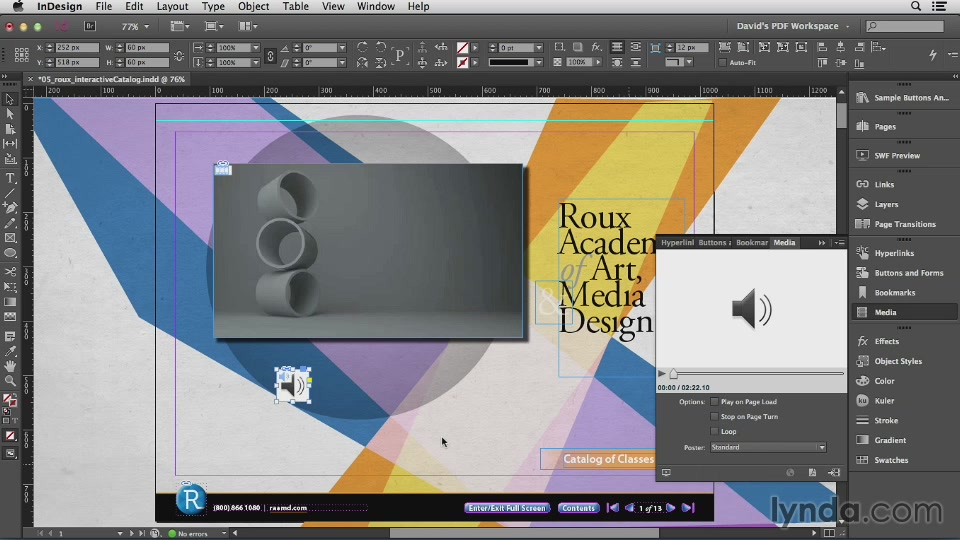The width and height of the screenshot is (960, 540).
Task: Open the Page Transitions panel
Action: click(x=902, y=224)
